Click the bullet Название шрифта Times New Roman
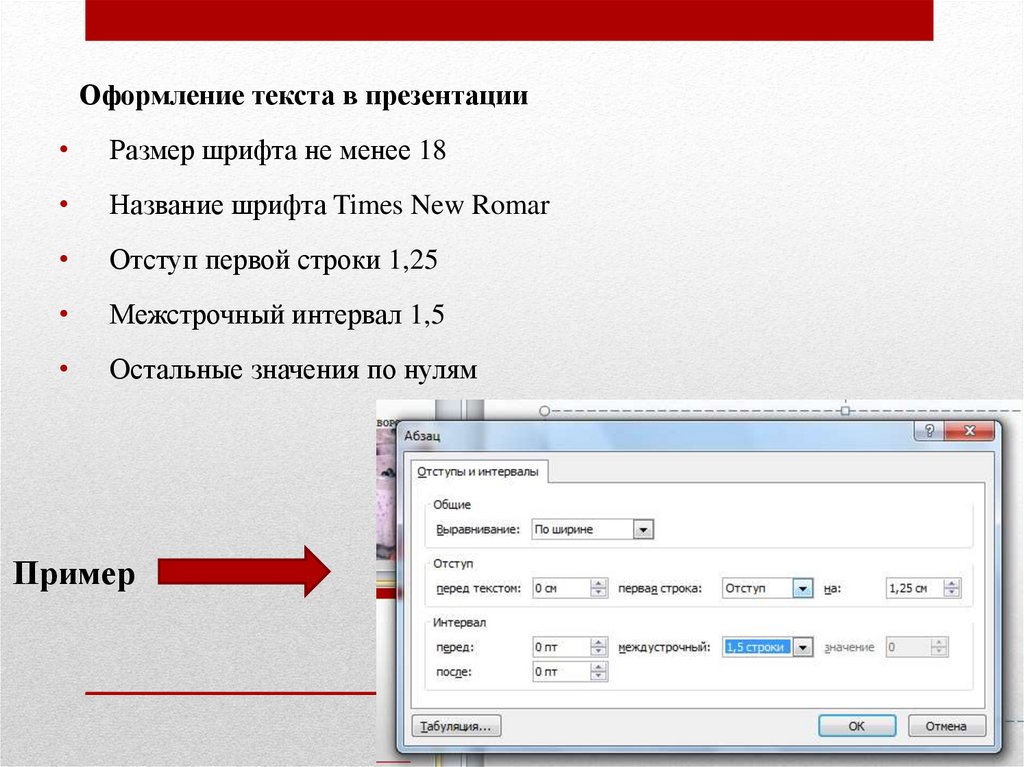This screenshot has height=767, width=1024. [x=329, y=205]
